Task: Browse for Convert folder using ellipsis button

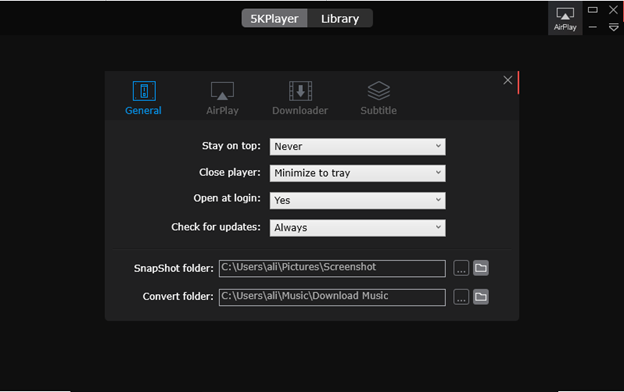Action: 461,297
